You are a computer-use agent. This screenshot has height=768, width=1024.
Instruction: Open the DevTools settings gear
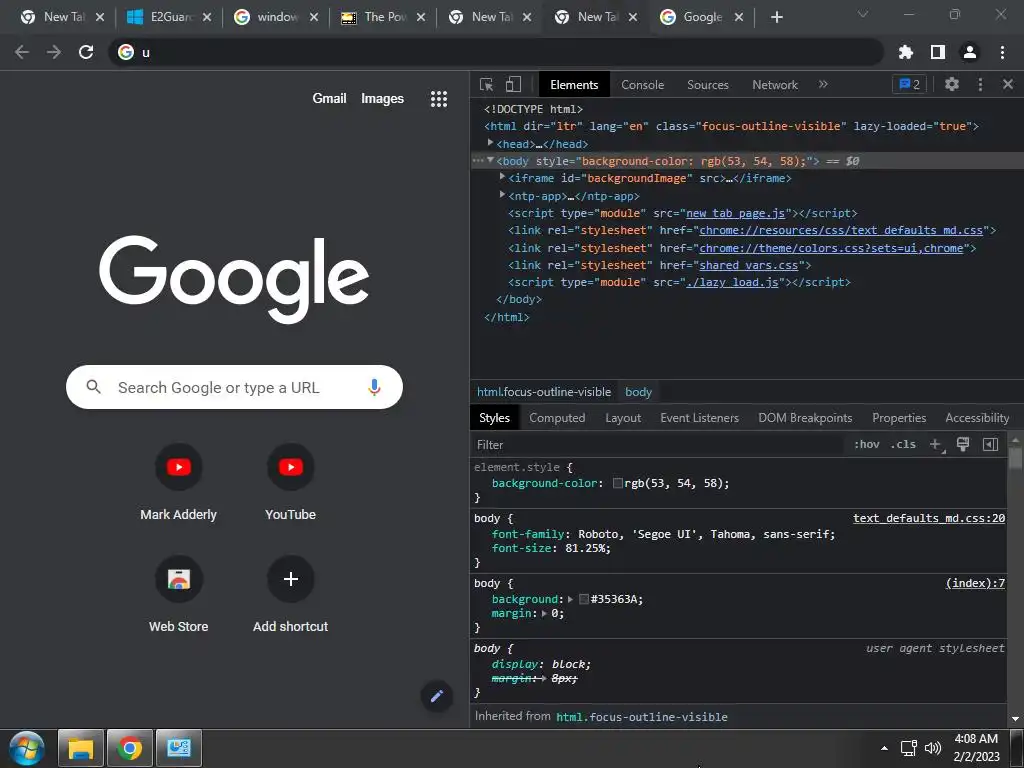[x=952, y=84]
